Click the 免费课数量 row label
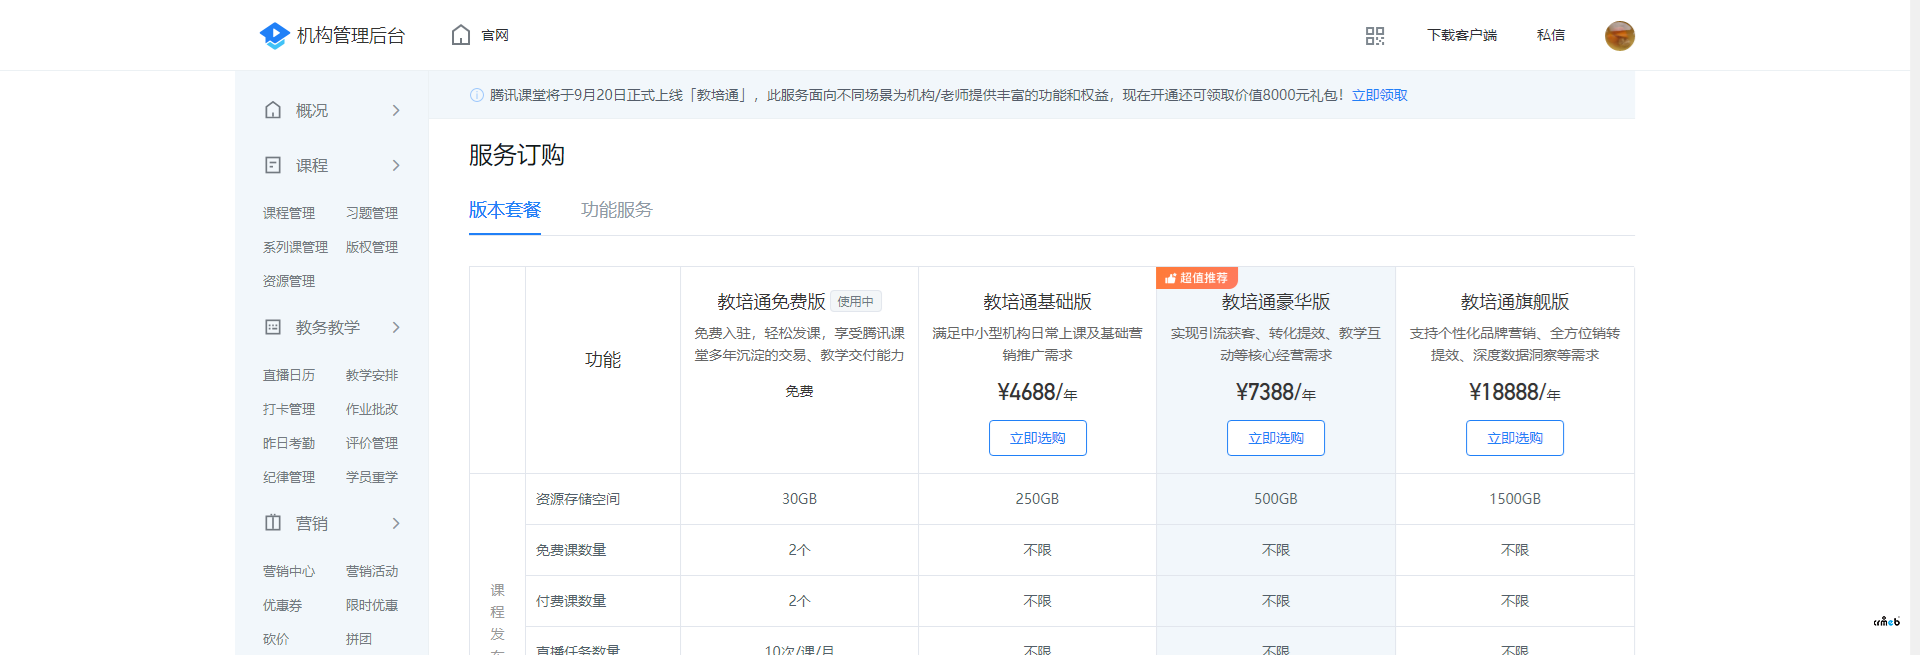Image resolution: width=1920 pixels, height=655 pixels. (571, 550)
